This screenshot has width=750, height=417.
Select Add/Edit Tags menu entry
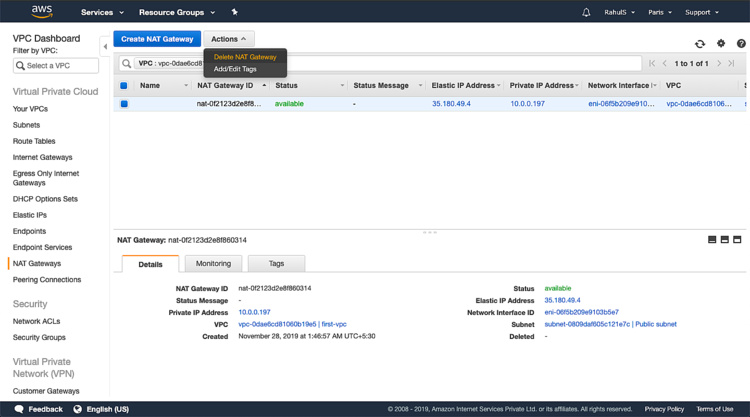coord(235,69)
